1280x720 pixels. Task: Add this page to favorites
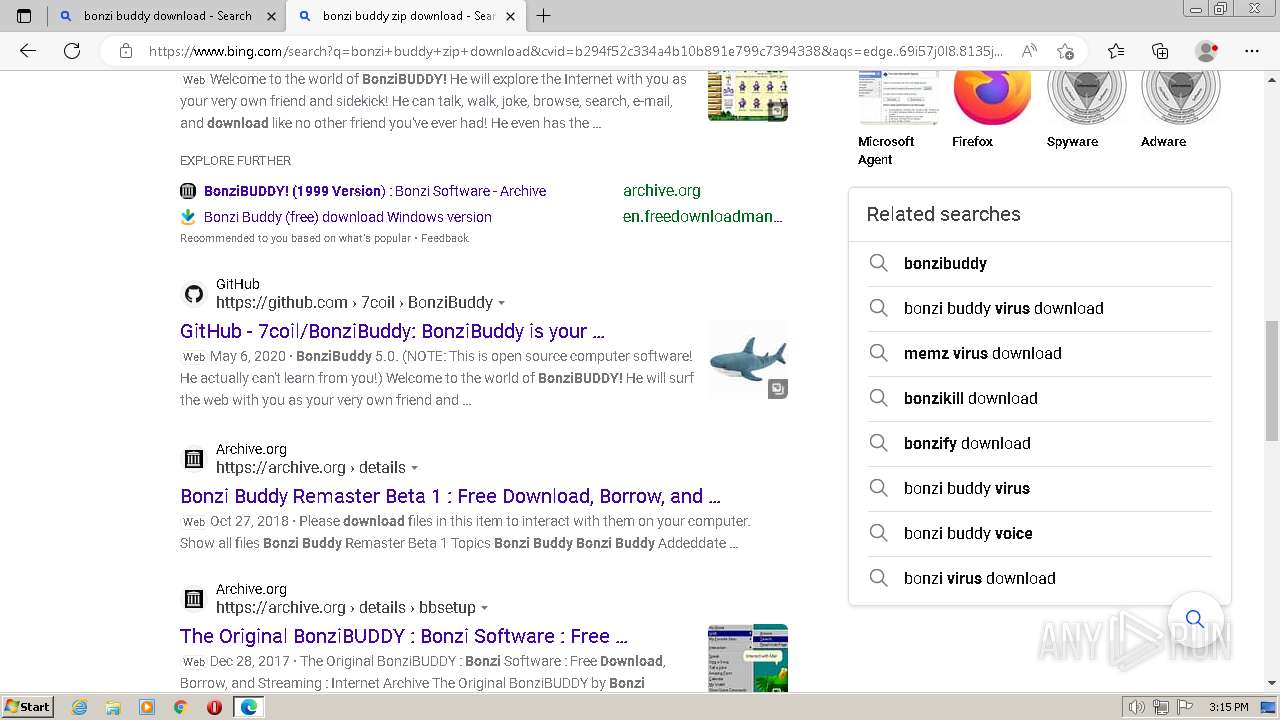click(1065, 51)
